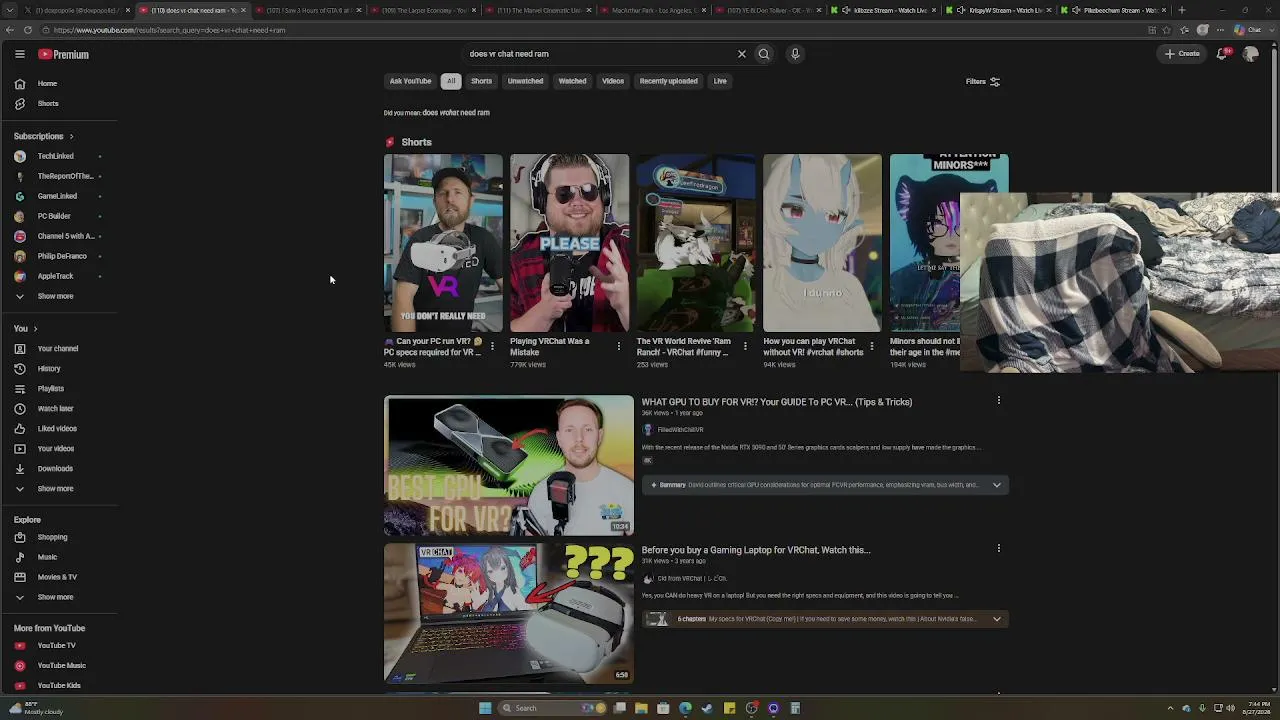Open Steam from the taskbar
This screenshot has height=720, width=1280.
(707, 708)
